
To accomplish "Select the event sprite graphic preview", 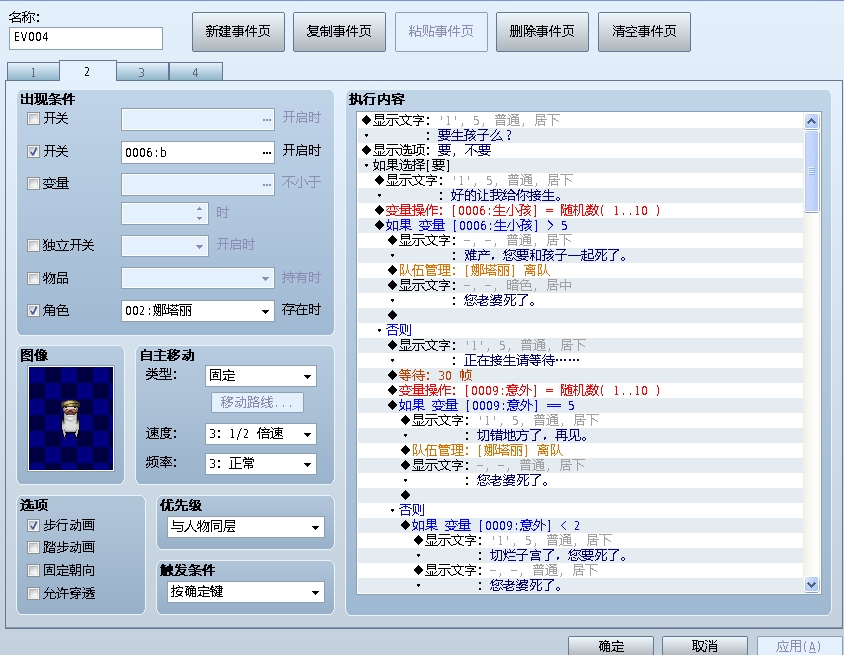I will click(x=71, y=418).
